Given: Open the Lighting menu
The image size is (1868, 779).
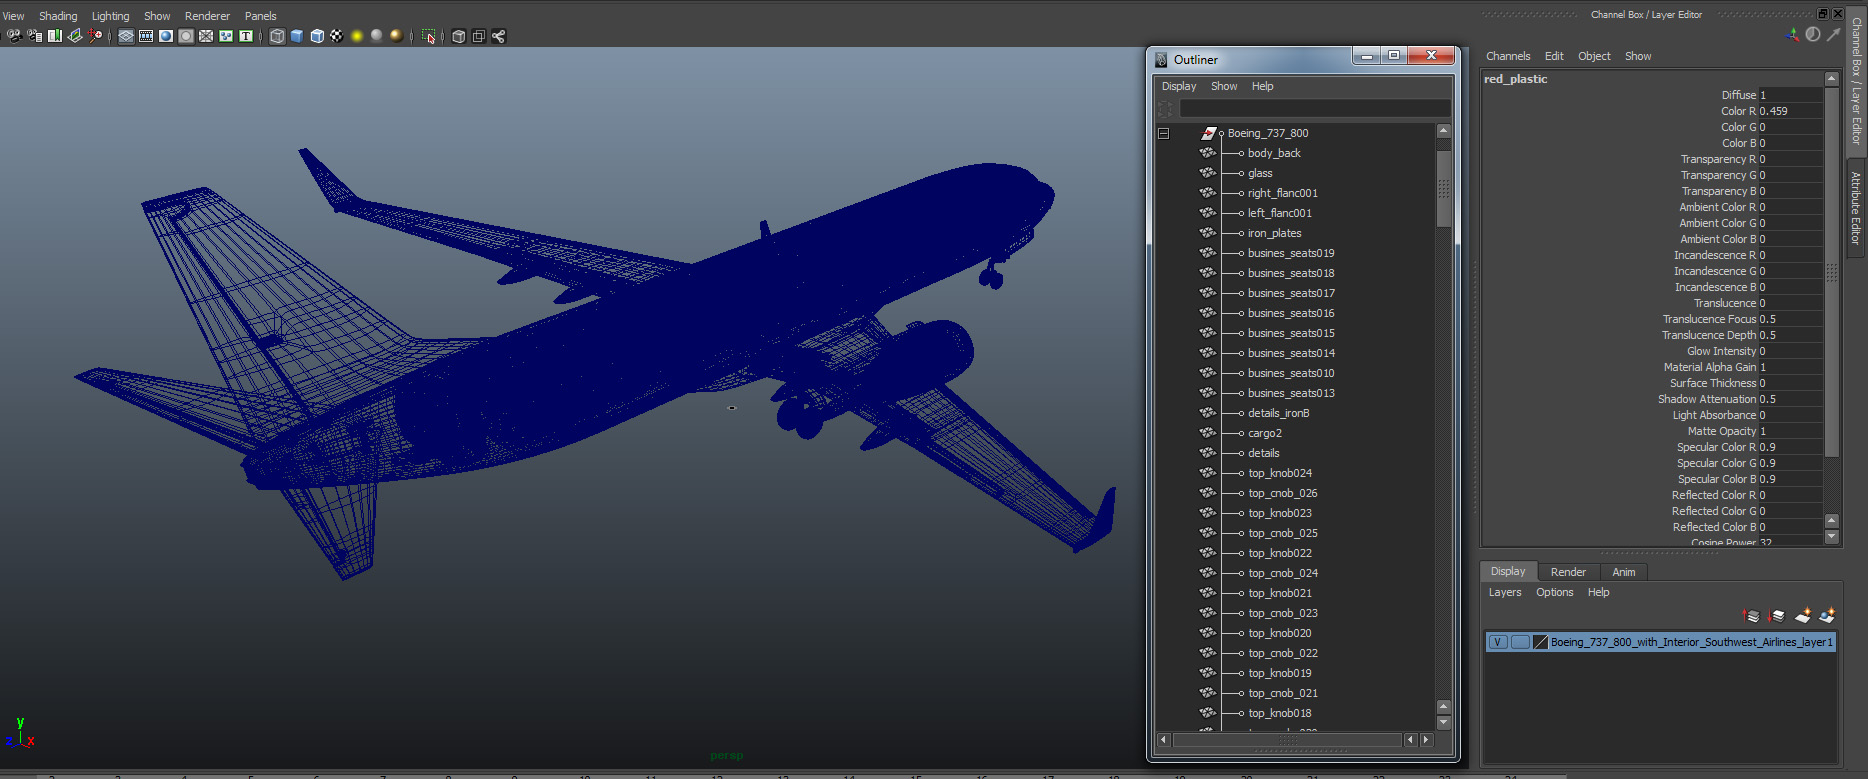Looking at the screenshot, I should pyautogui.click(x=111, y=16).
